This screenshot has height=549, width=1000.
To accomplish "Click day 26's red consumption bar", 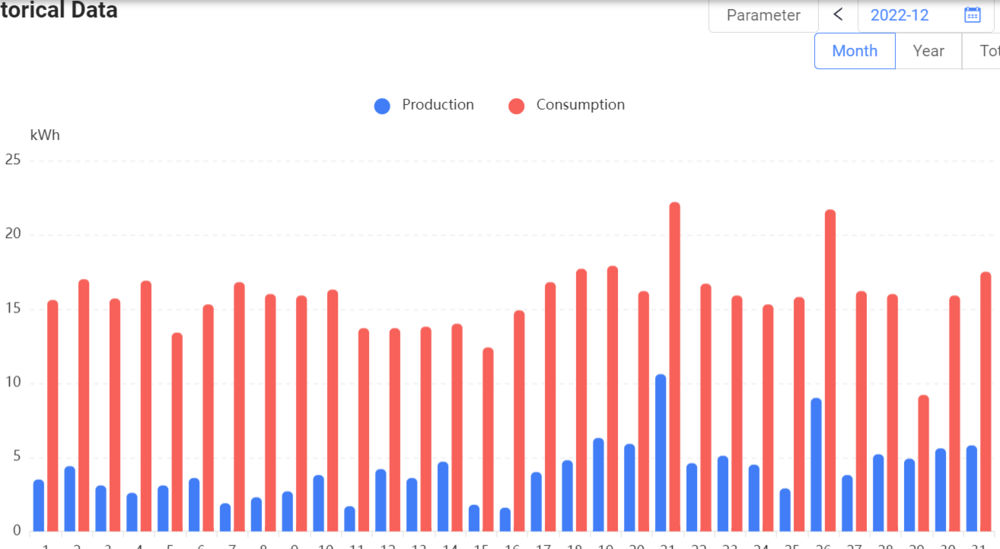I will pos(830,370).
